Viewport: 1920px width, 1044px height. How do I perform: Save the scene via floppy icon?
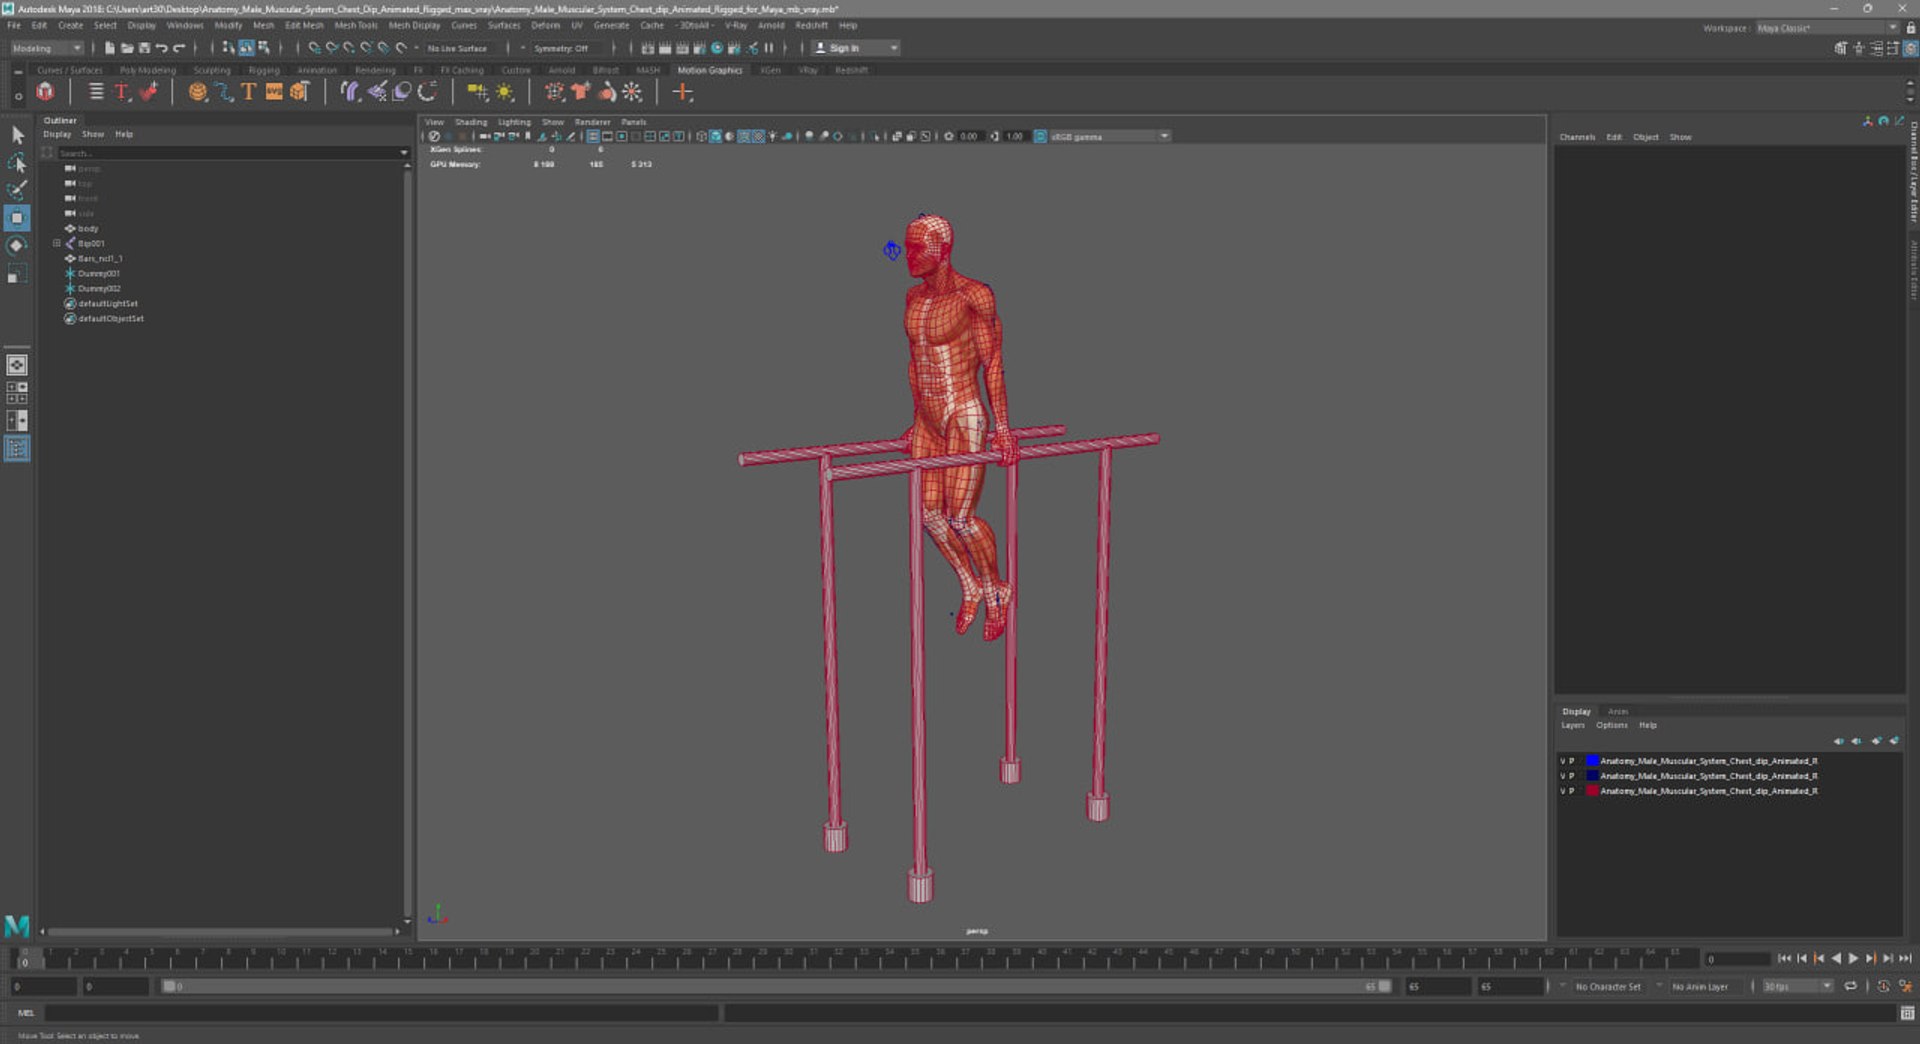[x=144, y=48]
